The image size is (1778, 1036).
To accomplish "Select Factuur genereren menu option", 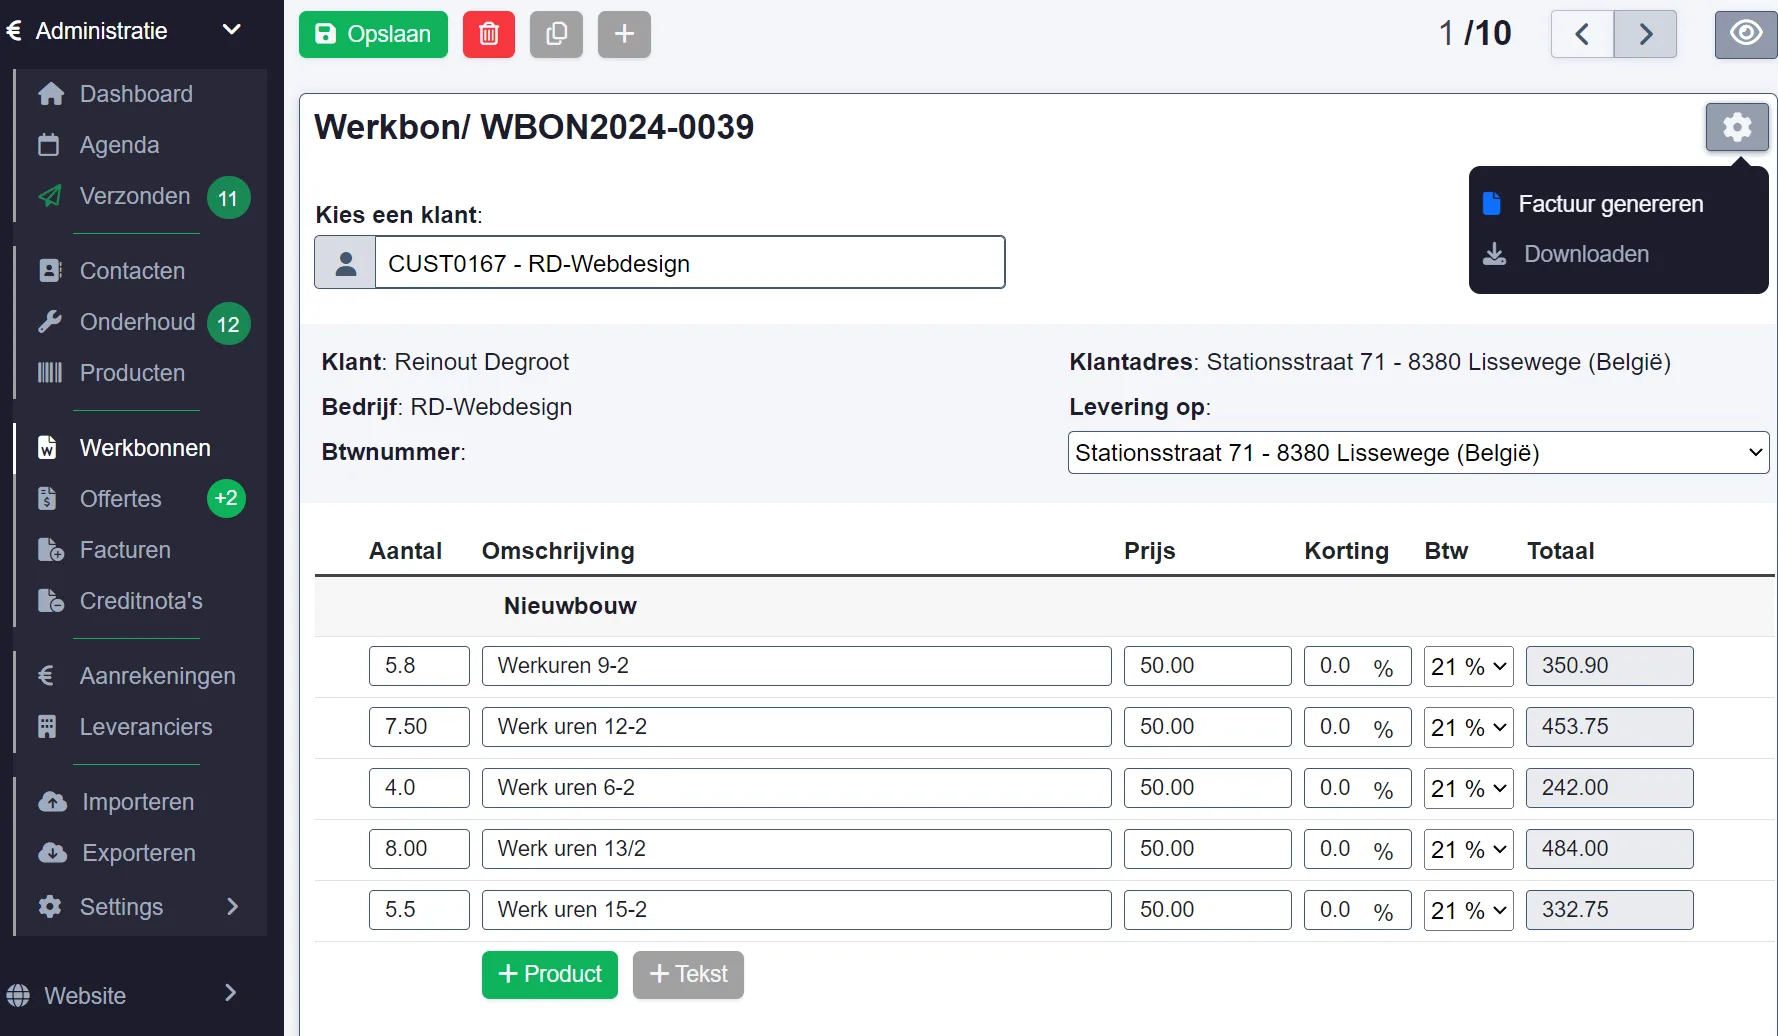I will [1609, 204].
